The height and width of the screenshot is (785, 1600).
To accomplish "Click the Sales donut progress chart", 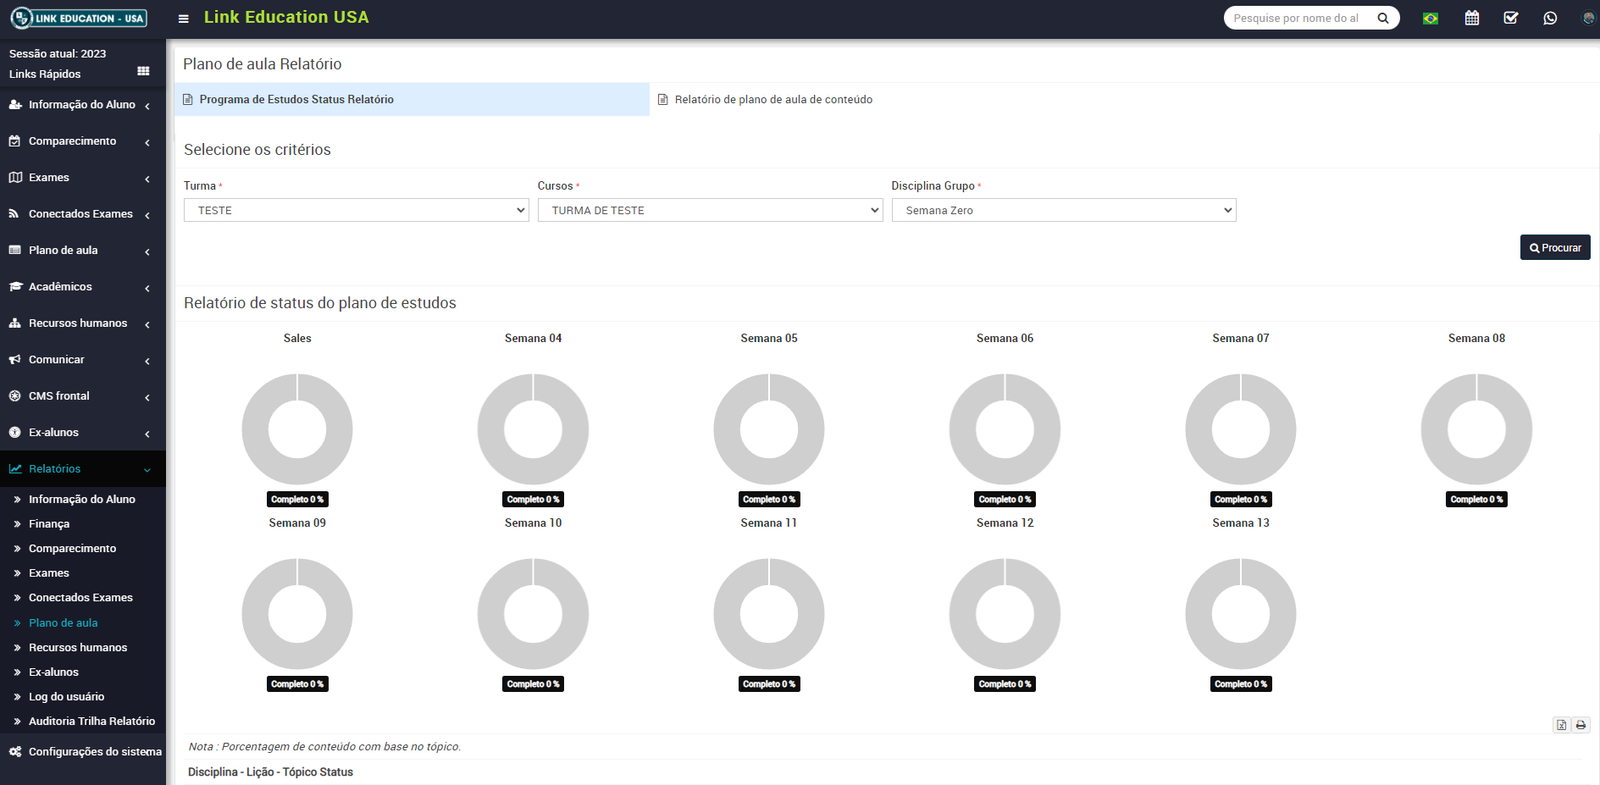I will point(297,429).
